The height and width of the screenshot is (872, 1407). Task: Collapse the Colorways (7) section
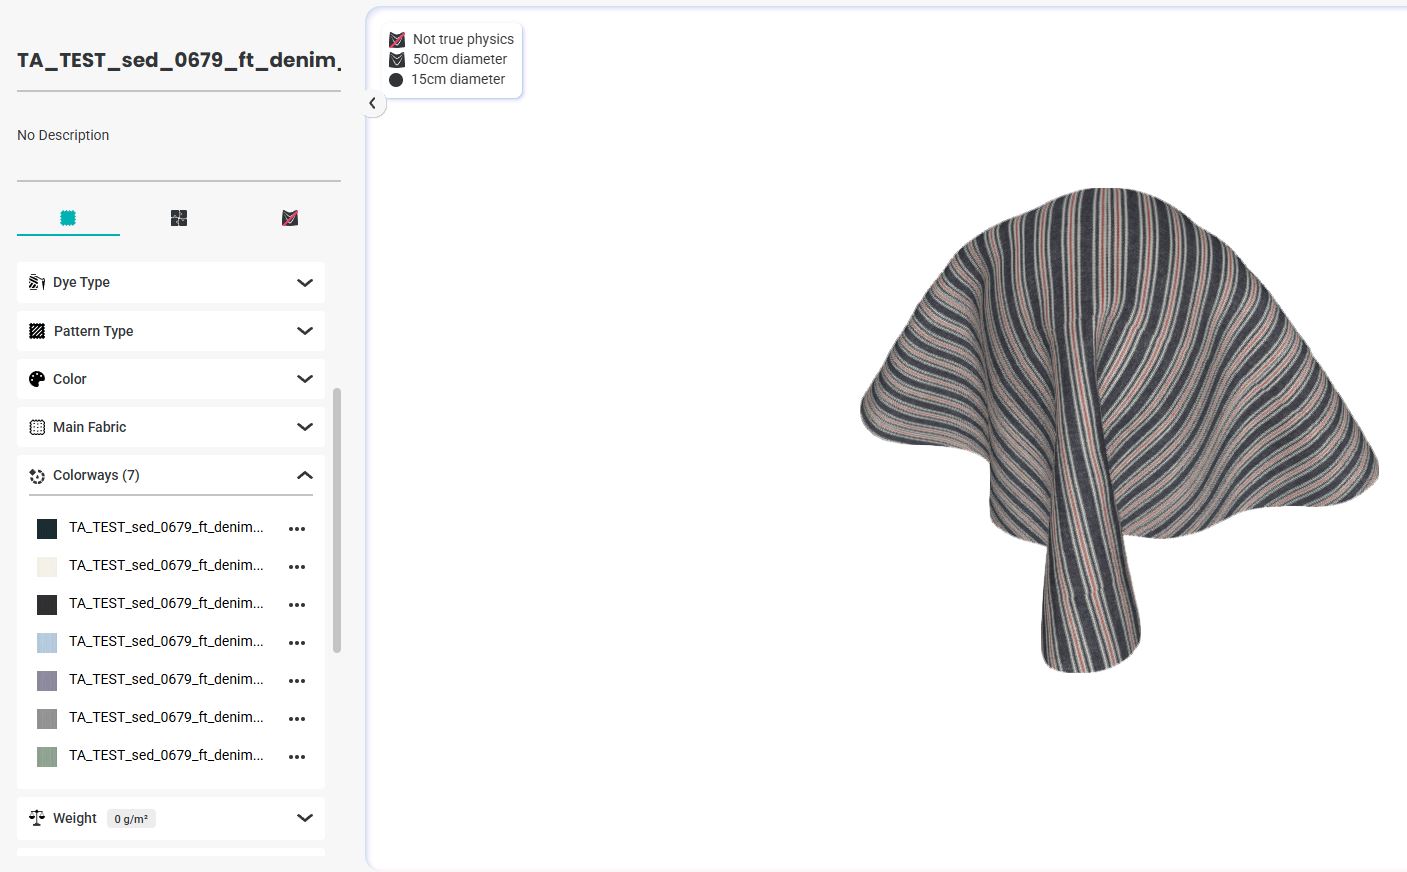pyautogui.click(x=305, y=476)
